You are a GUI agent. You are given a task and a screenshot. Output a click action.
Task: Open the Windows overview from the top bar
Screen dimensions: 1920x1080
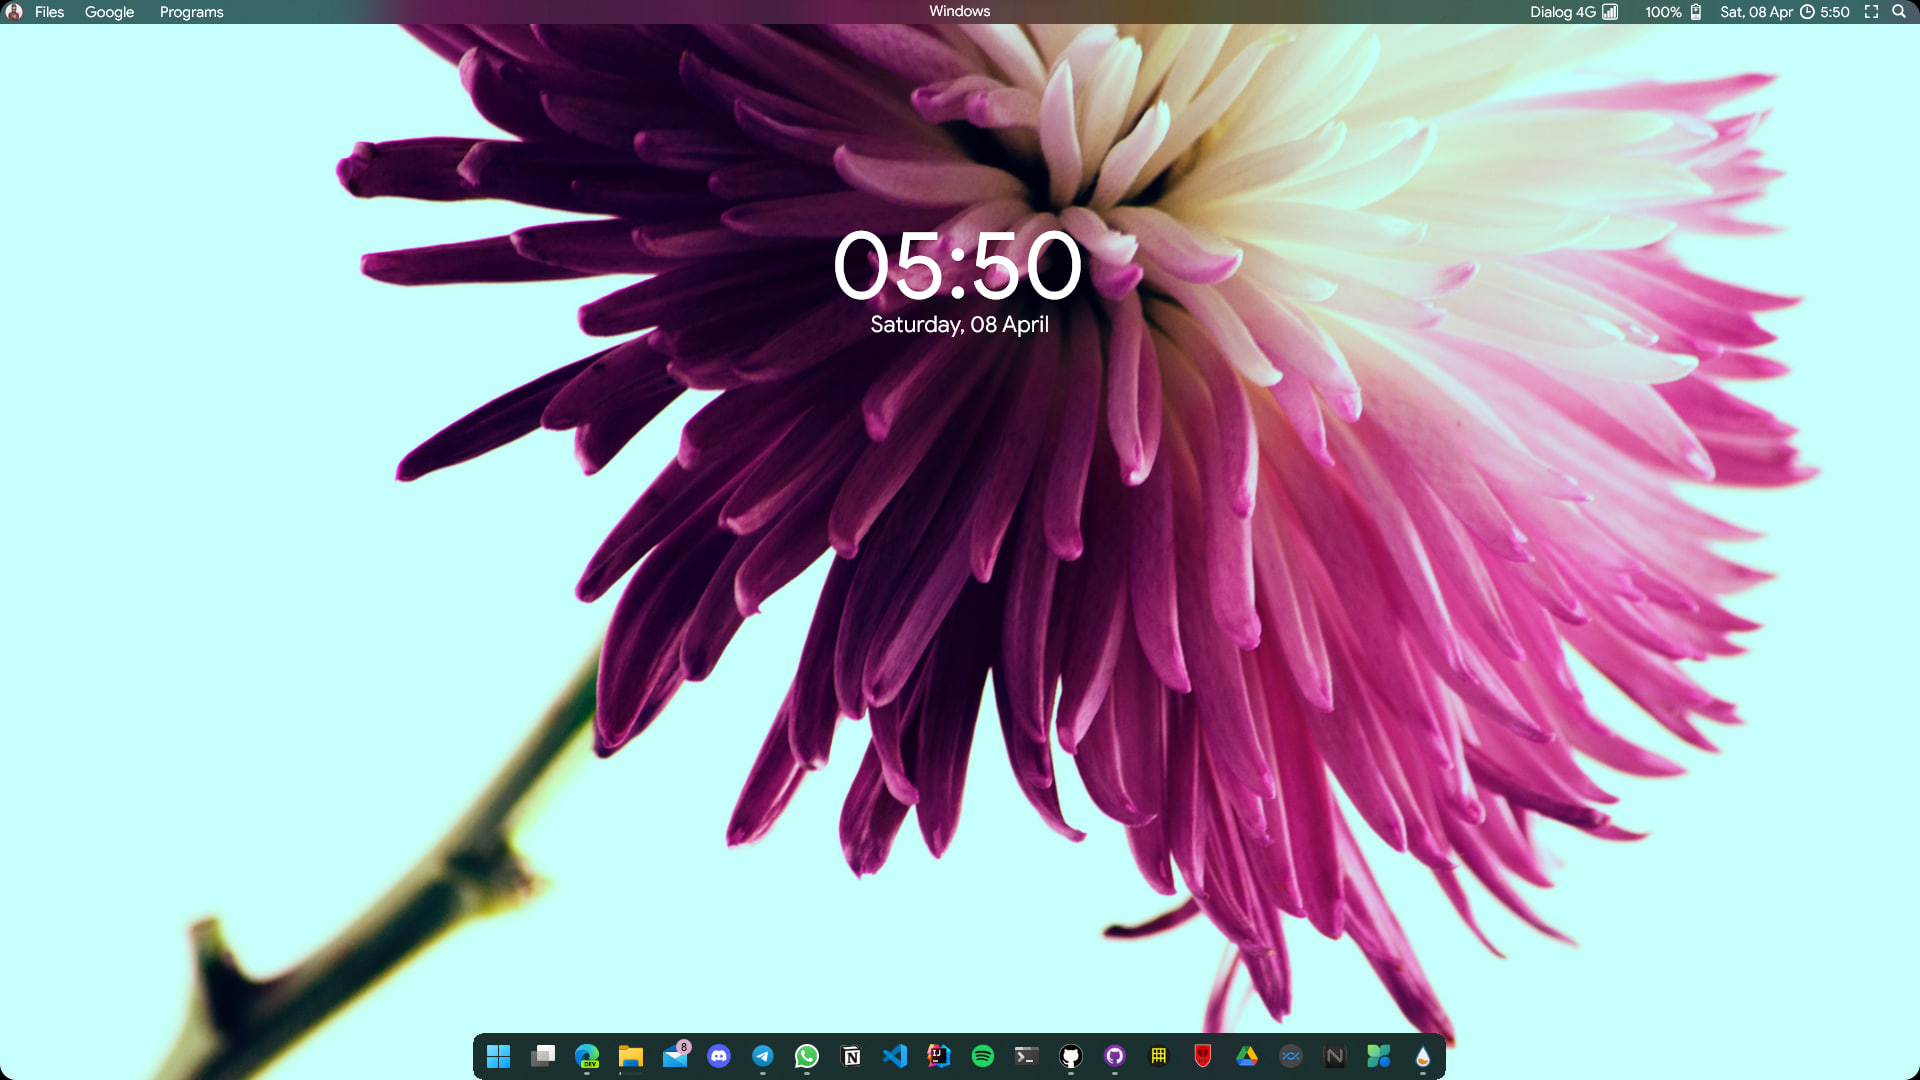click(959, 11)
